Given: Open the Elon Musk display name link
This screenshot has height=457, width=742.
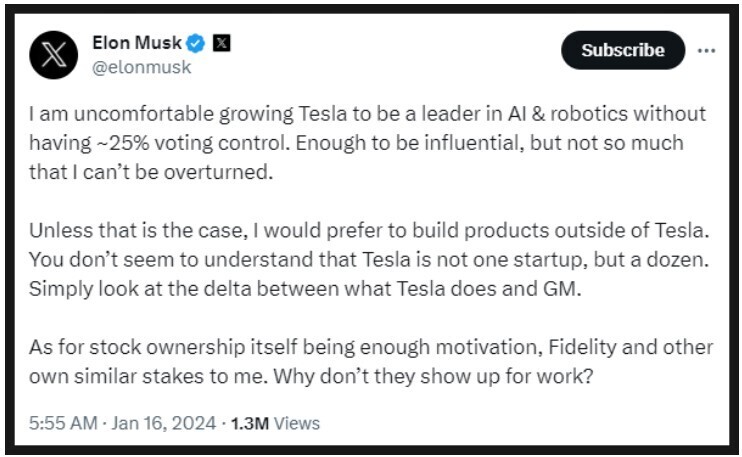Looking at the screenshot, I should [x=138, y=43].
